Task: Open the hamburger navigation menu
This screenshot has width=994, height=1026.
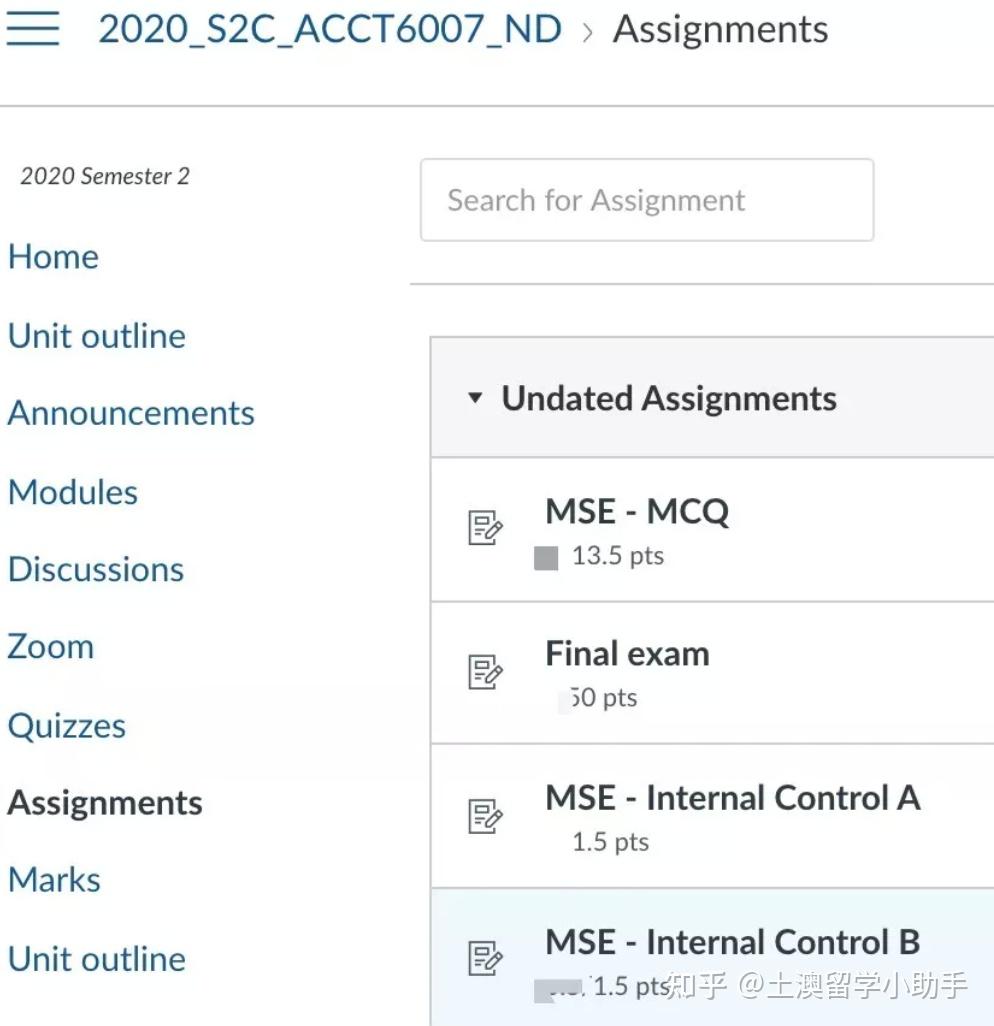Action: coord(33,29)
